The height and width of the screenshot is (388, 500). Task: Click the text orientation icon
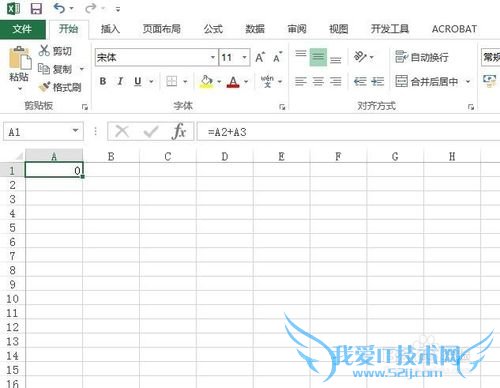click(360, 57)
